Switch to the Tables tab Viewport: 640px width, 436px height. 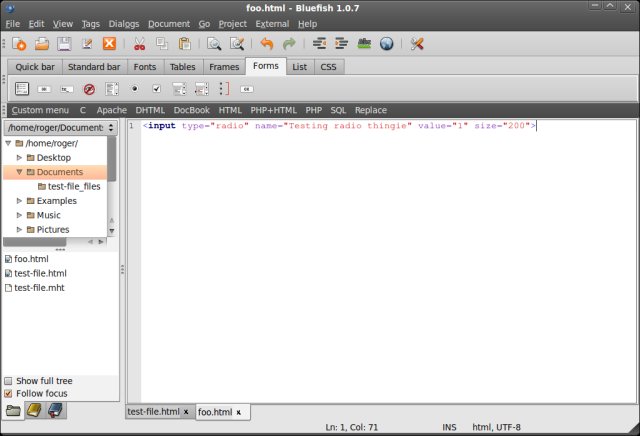tap(182, 67)
